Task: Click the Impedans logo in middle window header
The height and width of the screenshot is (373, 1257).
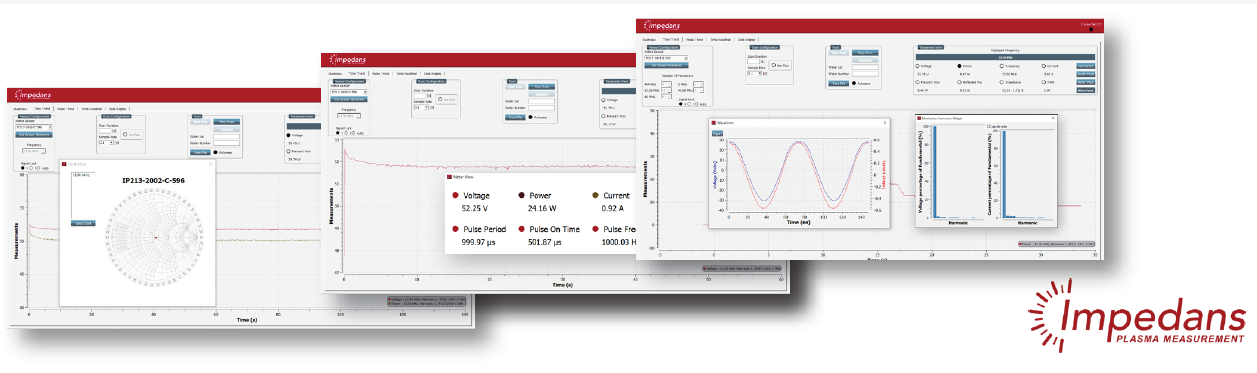Action: (x=349, y=59)
